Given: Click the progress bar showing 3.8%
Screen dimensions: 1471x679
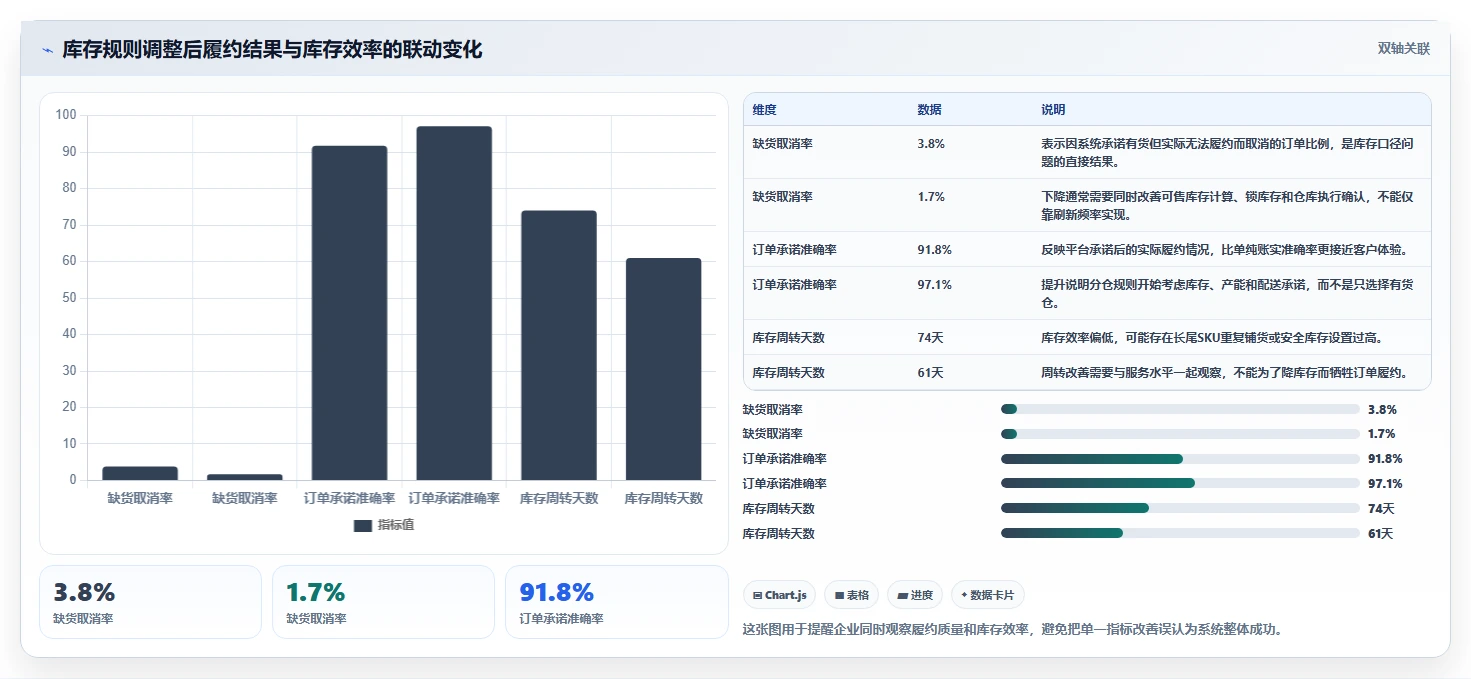Looking at the screenshot, I should click(x=1180, y=409).
